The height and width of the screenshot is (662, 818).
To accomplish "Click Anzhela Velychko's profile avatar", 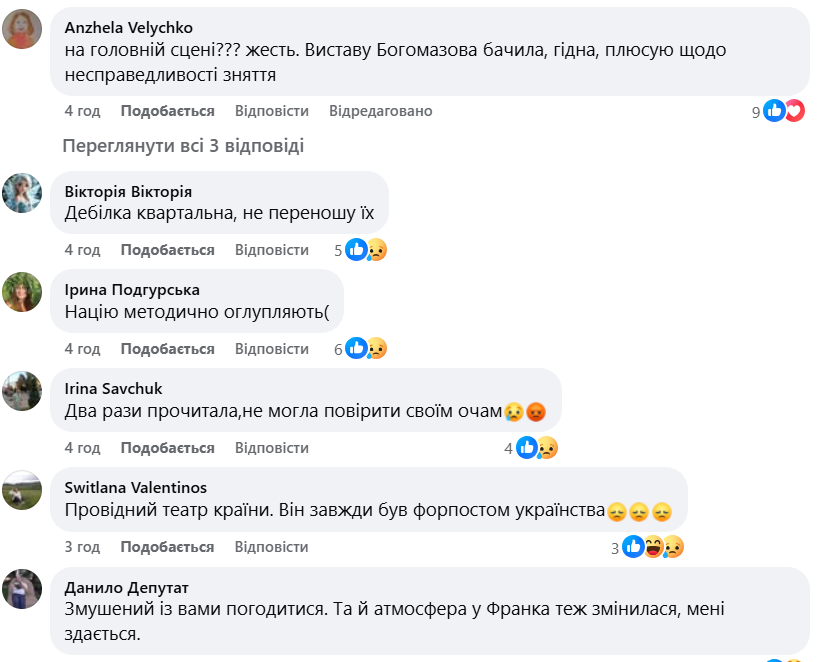I will click(22, 29).
